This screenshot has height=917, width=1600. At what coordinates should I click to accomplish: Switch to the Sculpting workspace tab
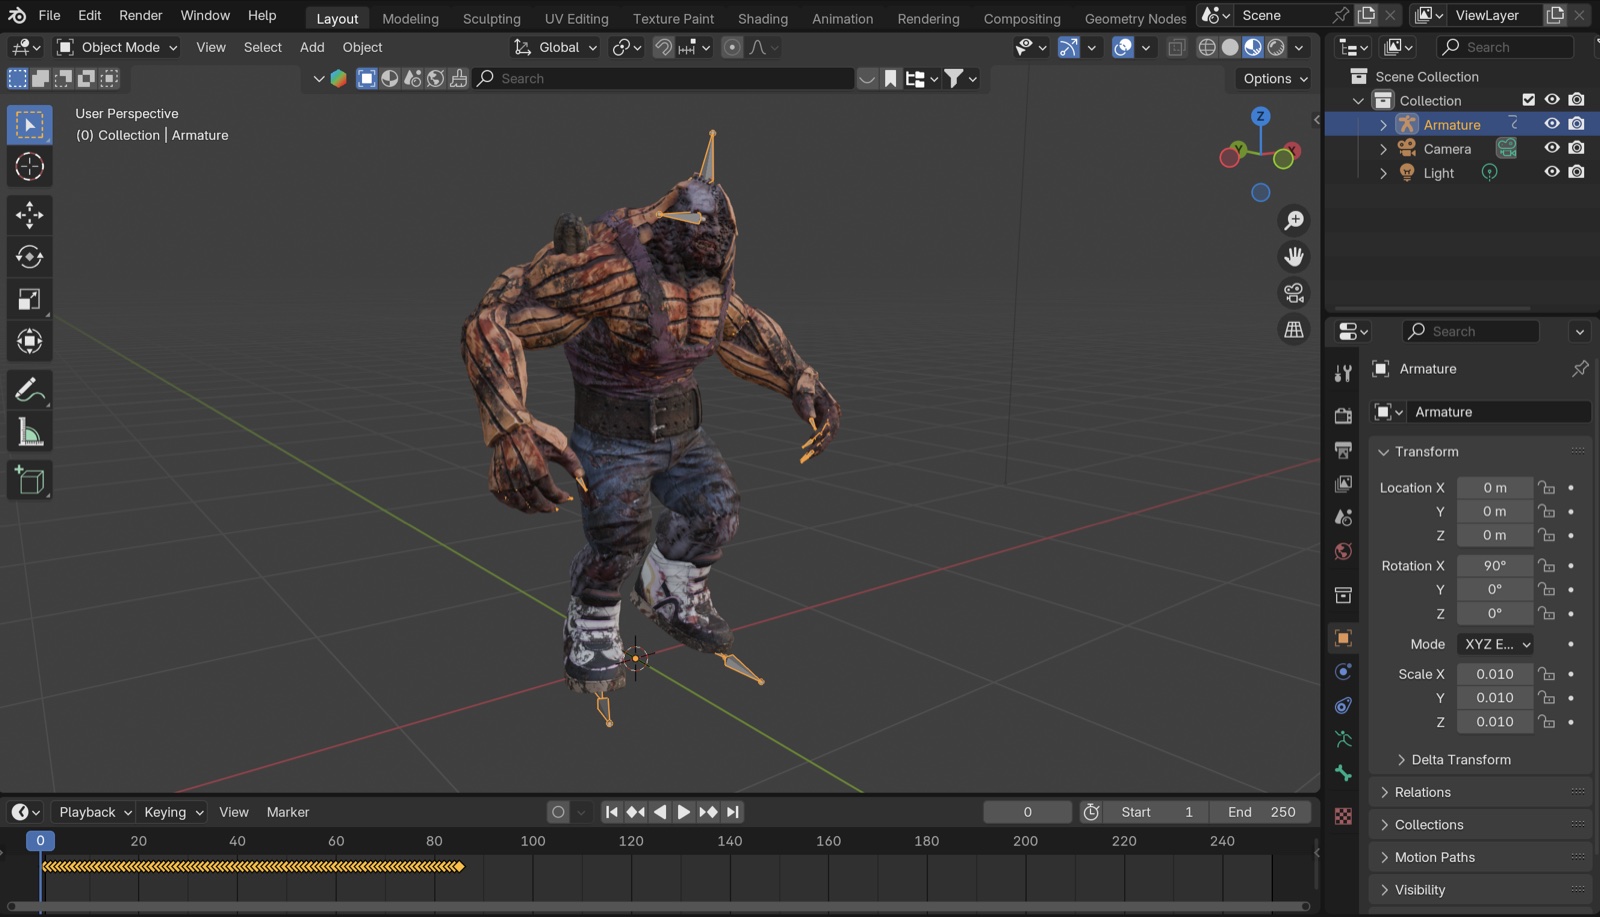(491, 18)
